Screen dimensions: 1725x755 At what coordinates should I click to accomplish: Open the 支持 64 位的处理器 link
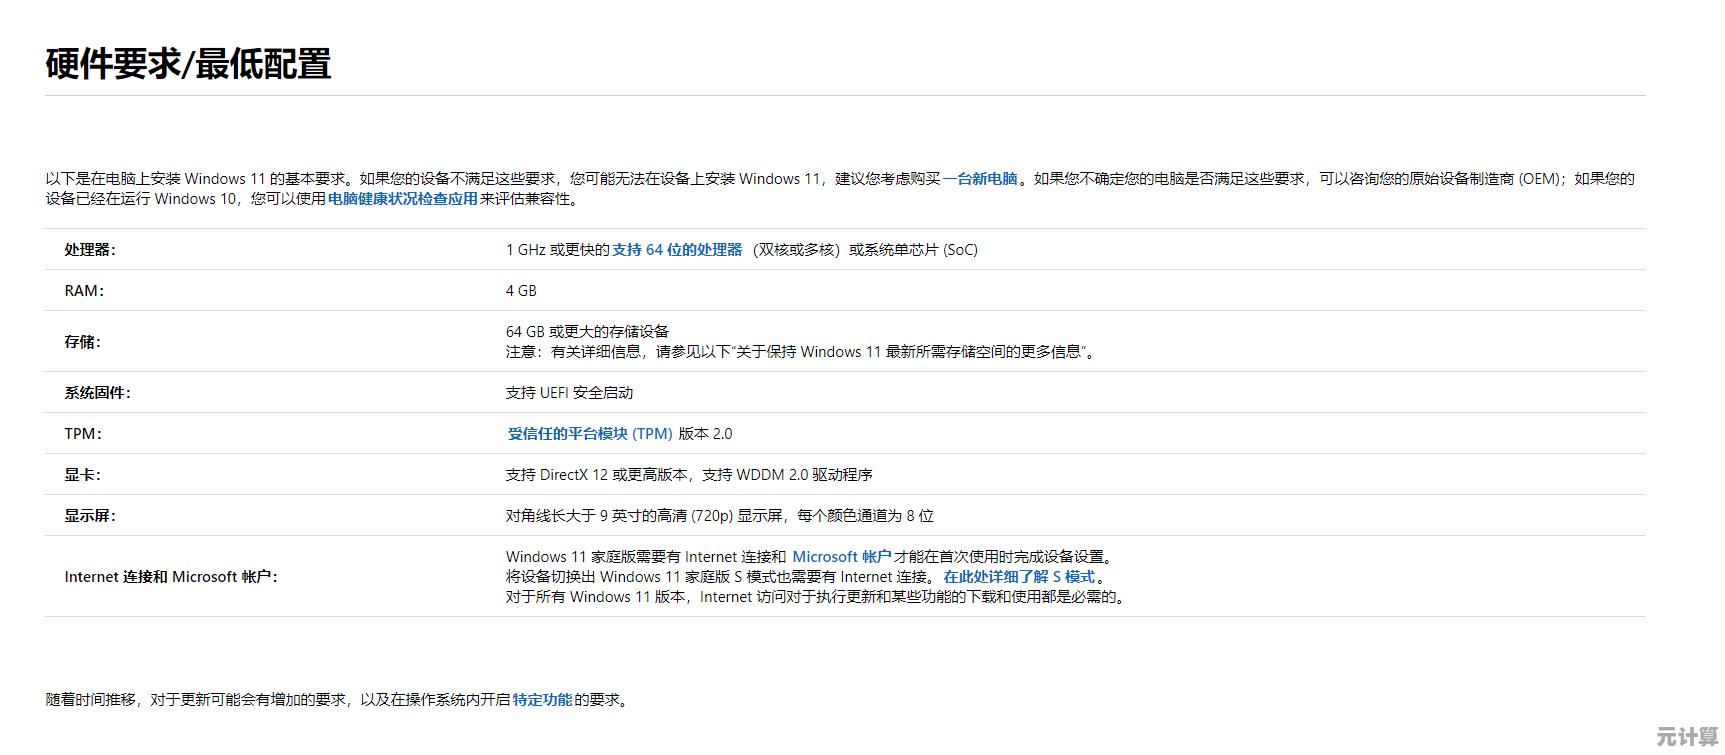(x=677, y=250)
